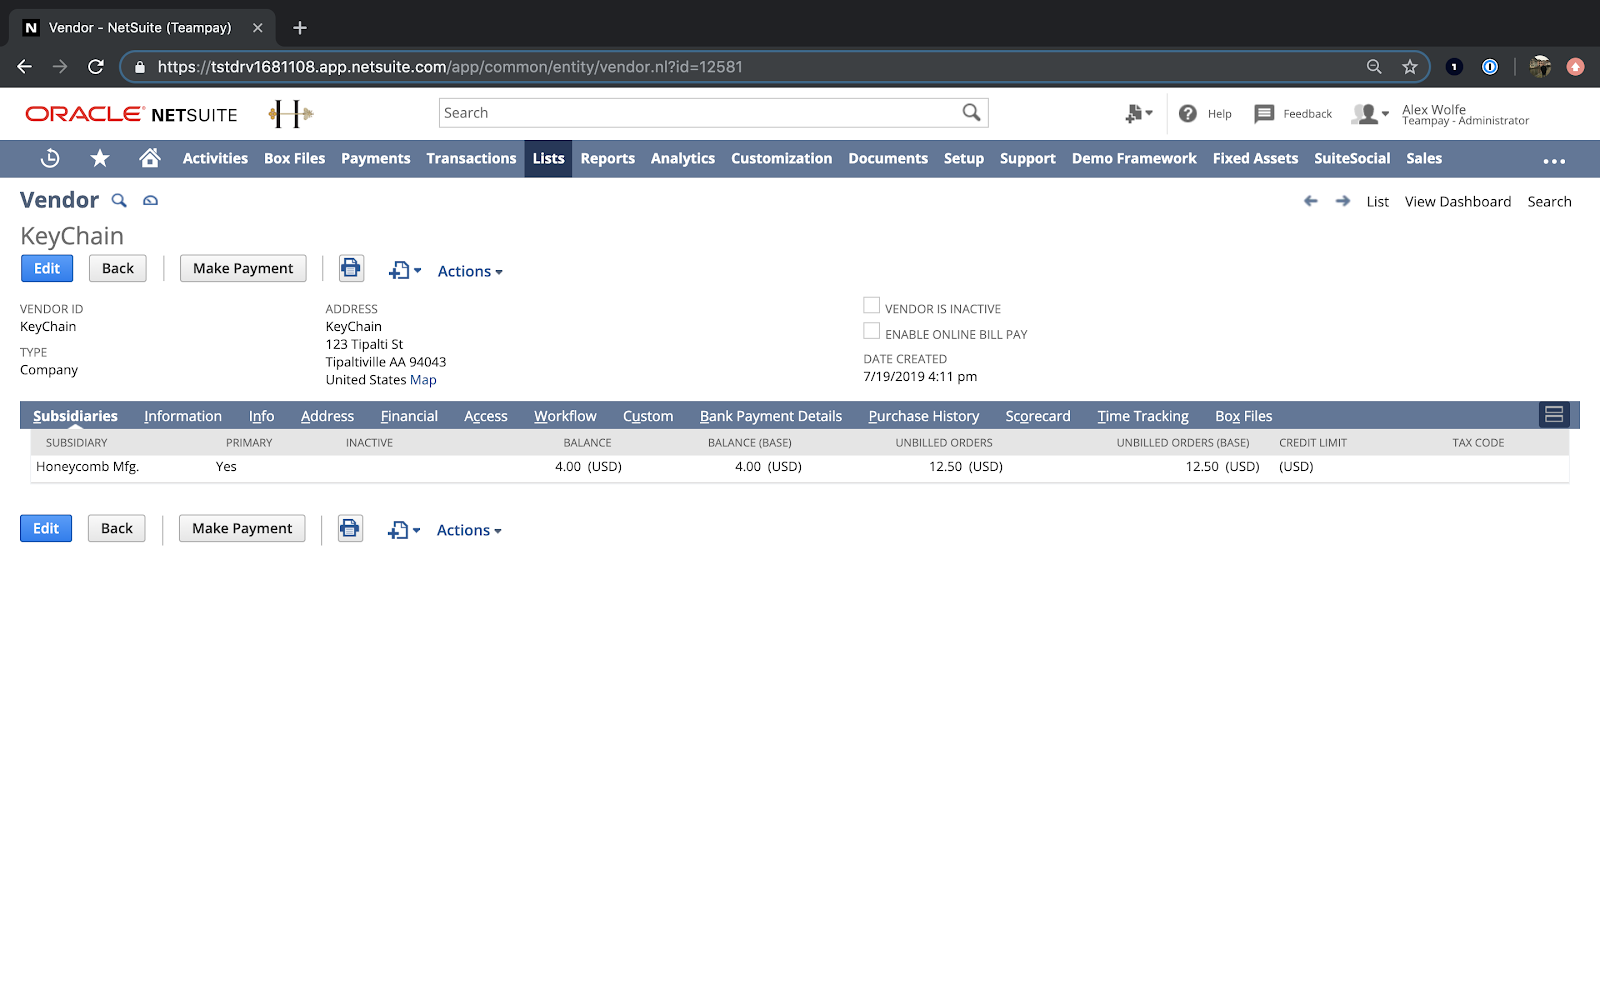Switch to the Purchase History subtab
The width and height of the screenshot is (1600, 1000).
924,416
